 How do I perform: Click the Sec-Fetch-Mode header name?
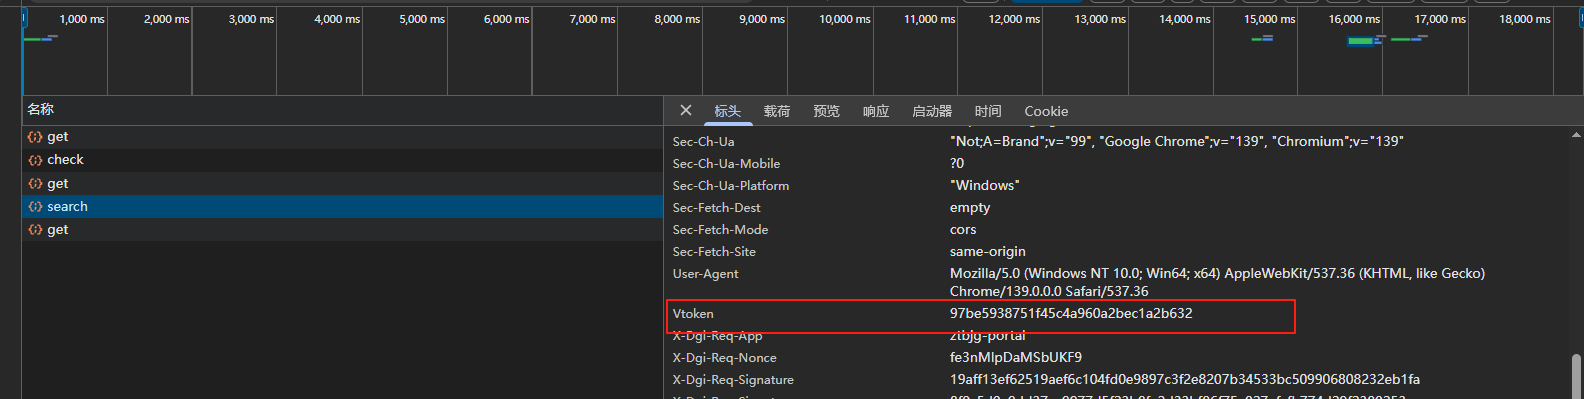[720, 230]
